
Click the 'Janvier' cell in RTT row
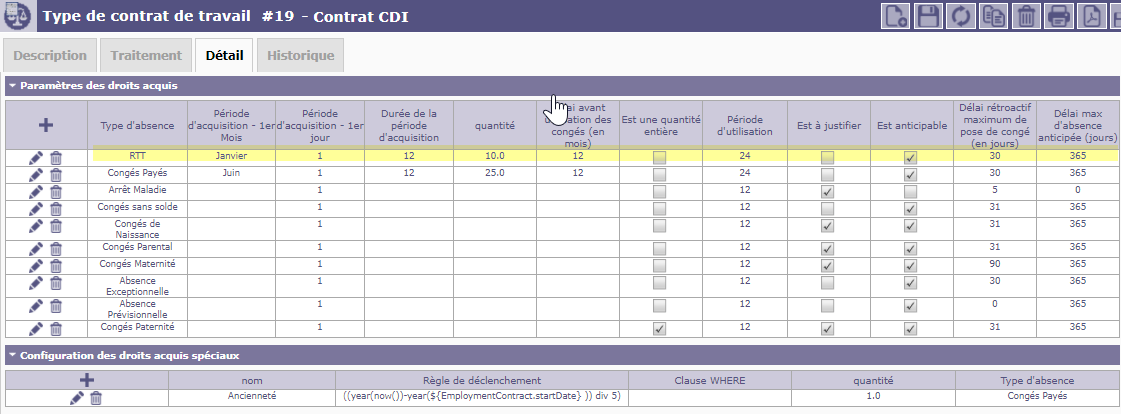[231, 156]
